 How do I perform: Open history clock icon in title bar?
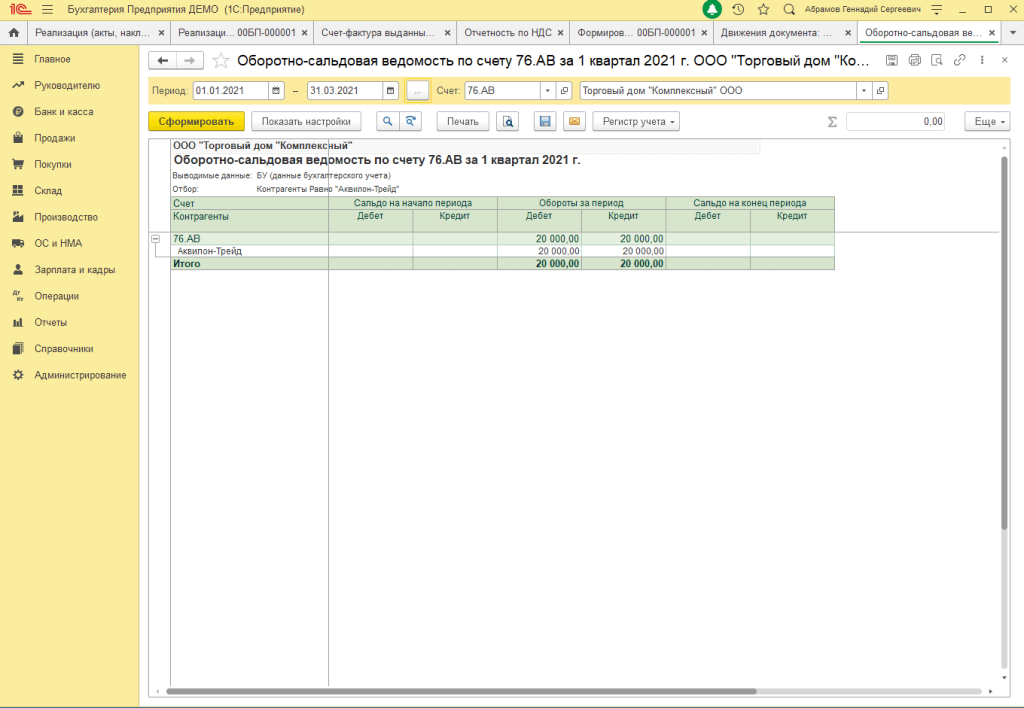(738, 10)
